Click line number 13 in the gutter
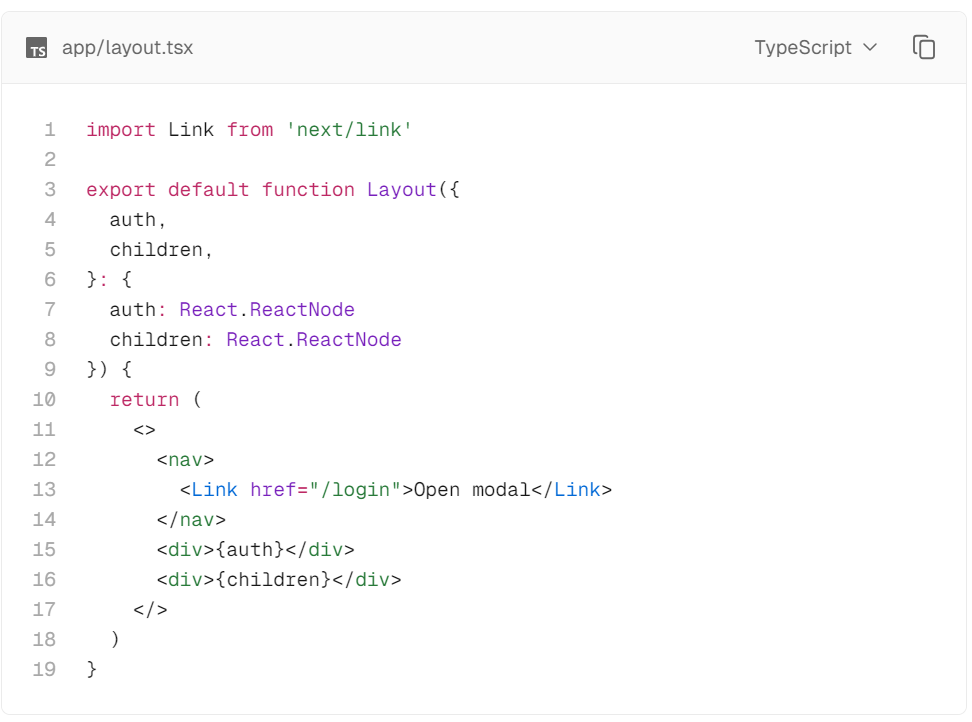 (44, 490)
